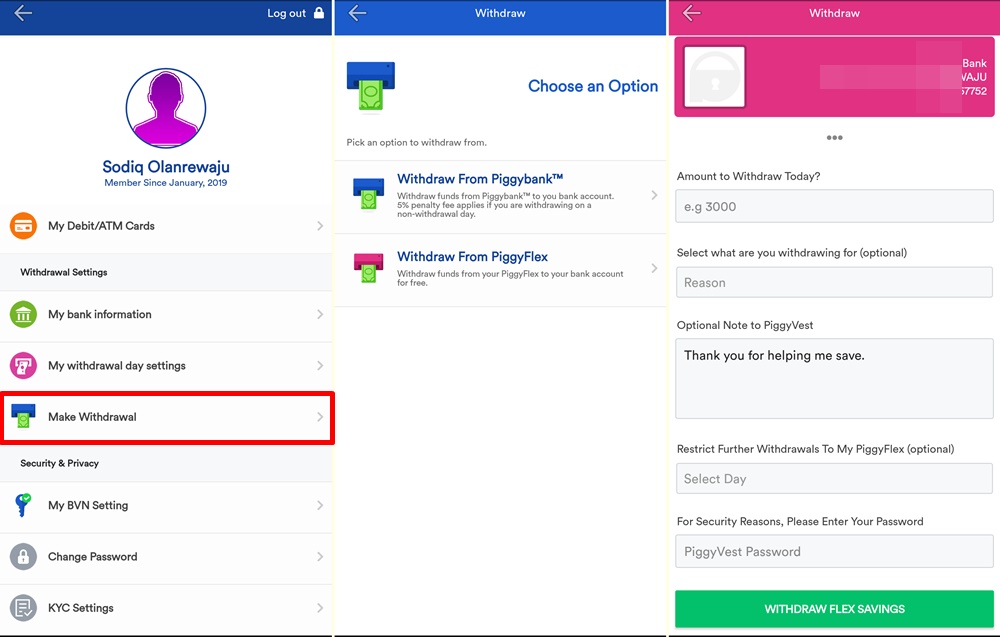Choose Withdraw From PiggyFlex
This screenshot has height=637, width=1000.
tap(500, 270)
